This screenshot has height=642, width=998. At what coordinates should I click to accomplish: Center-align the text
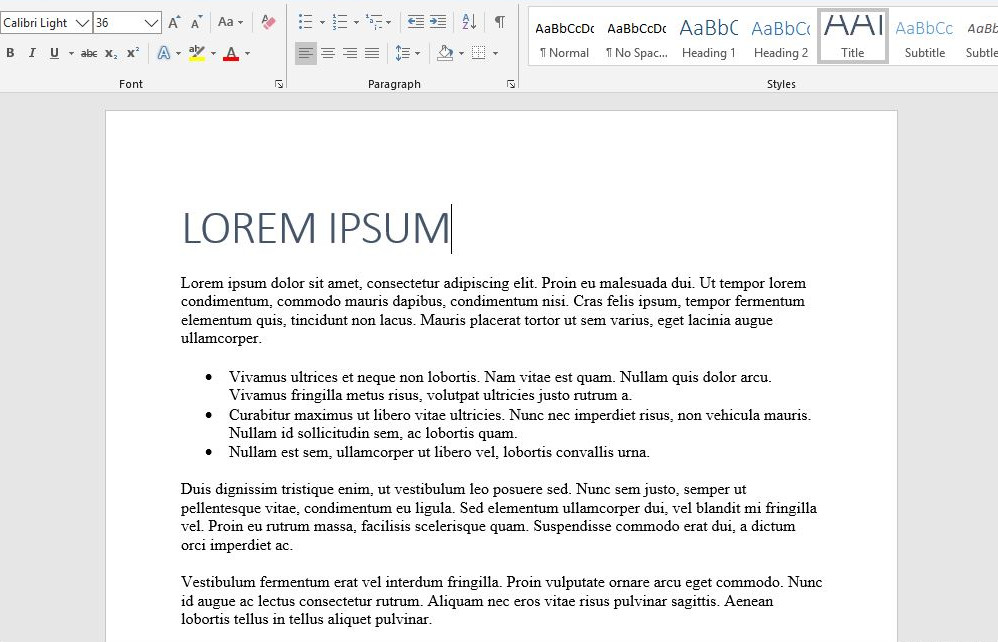328,53
